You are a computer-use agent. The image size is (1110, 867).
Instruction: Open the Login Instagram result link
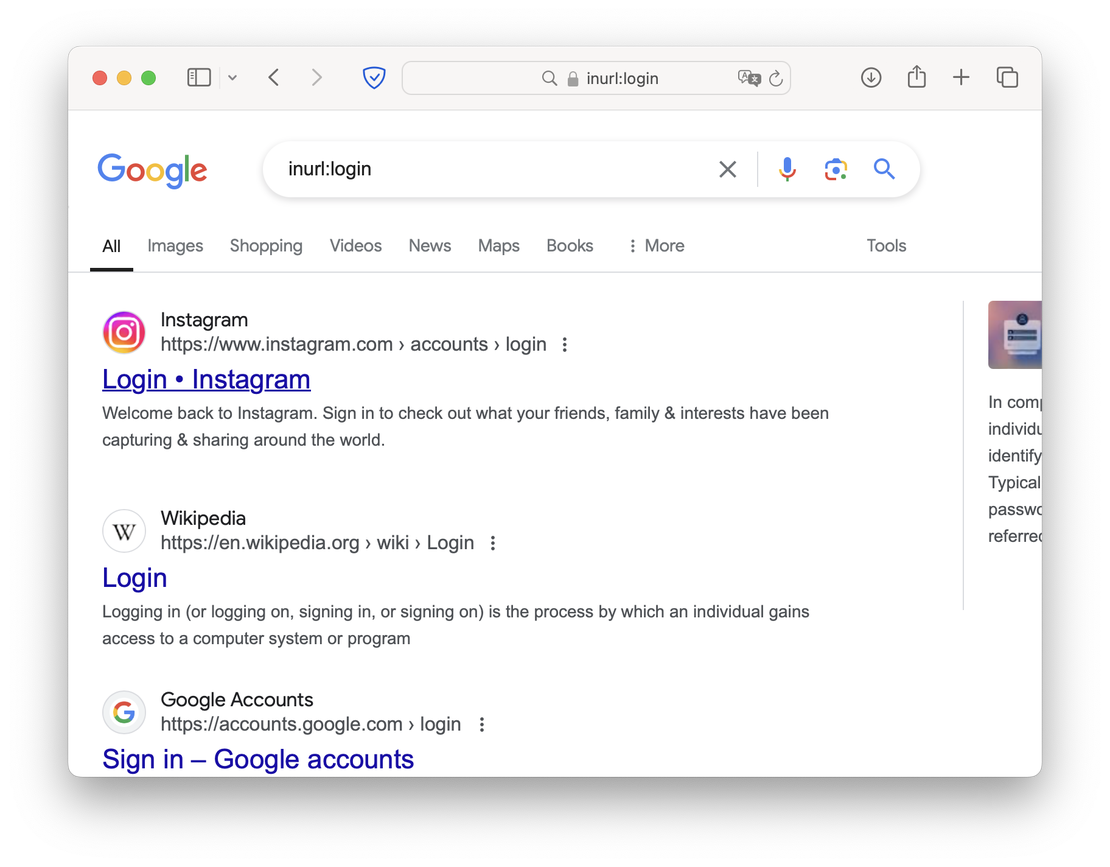click(x=206, y=379)
